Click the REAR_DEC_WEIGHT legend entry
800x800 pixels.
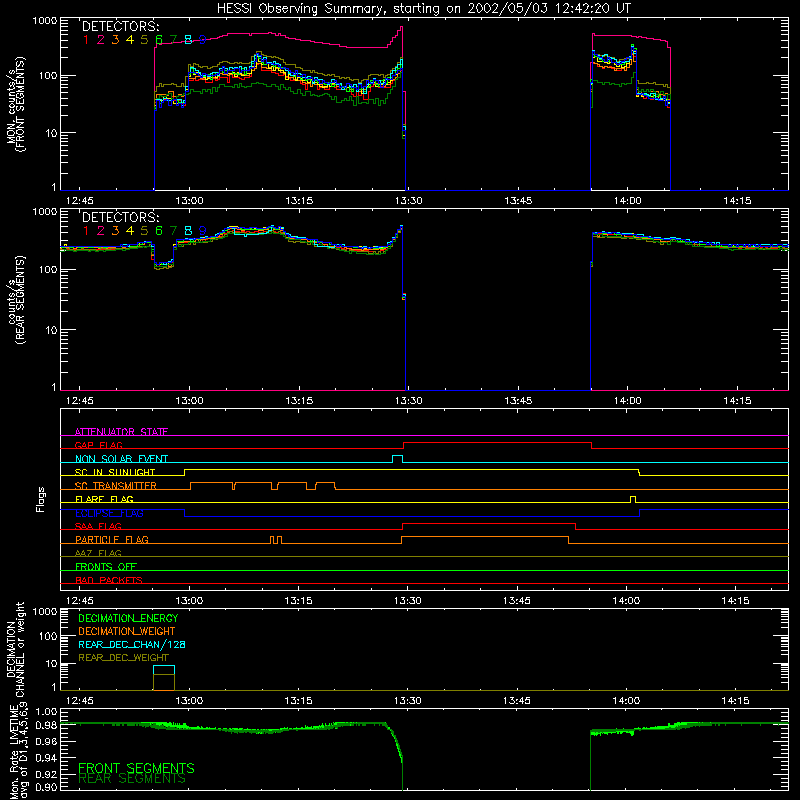(123, 658)
